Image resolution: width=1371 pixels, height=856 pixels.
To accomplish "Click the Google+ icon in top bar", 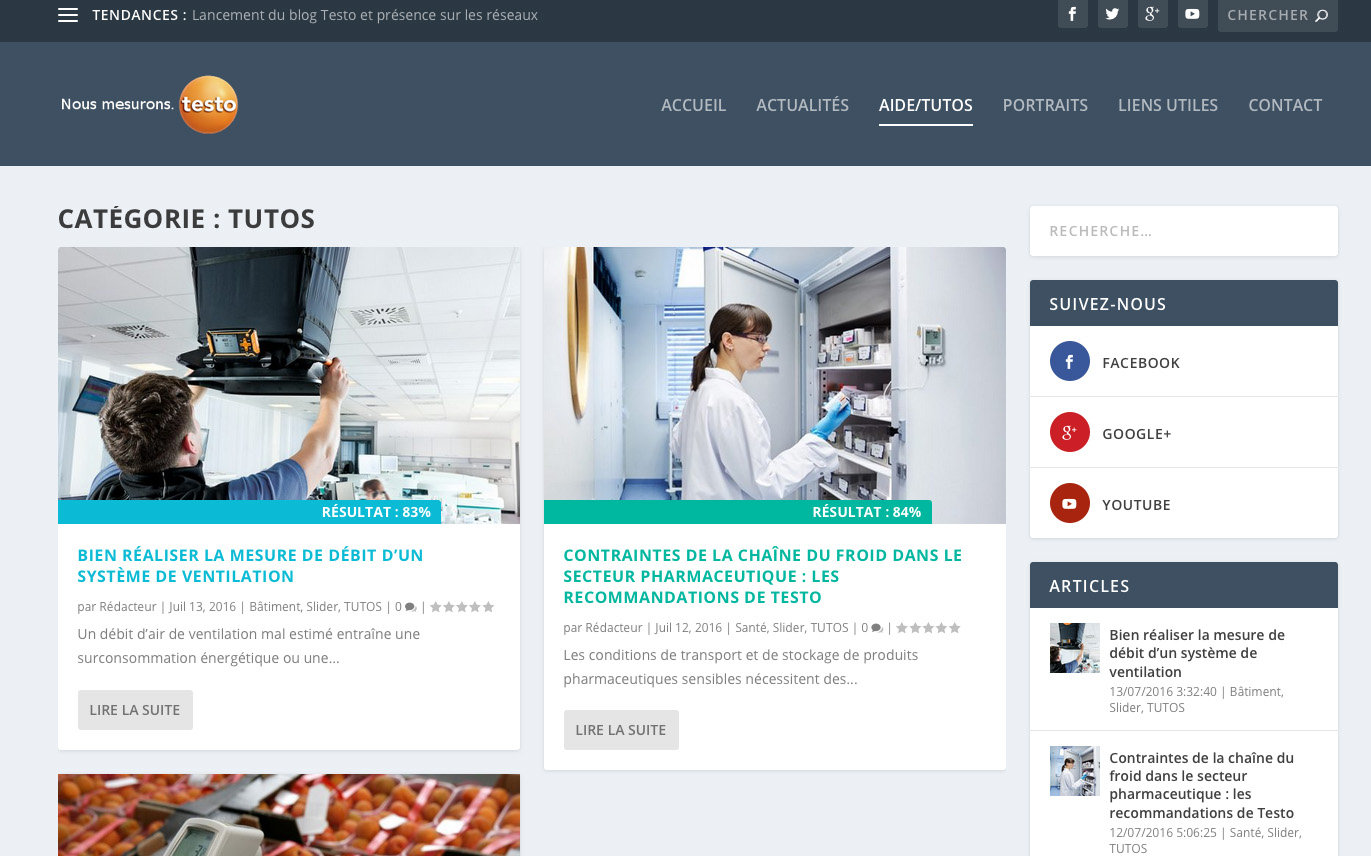I will point(1152,14).
